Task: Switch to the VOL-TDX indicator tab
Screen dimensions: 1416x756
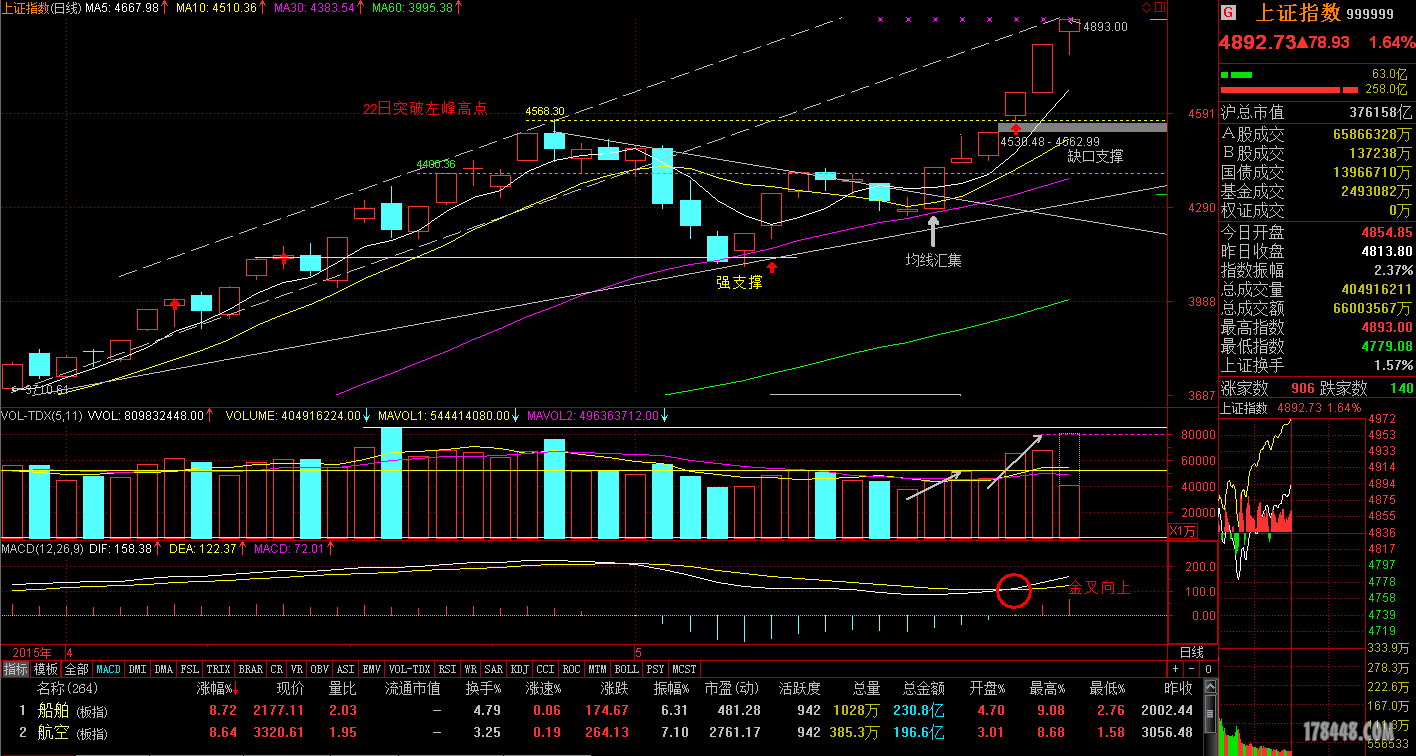Action: (409, 669)
